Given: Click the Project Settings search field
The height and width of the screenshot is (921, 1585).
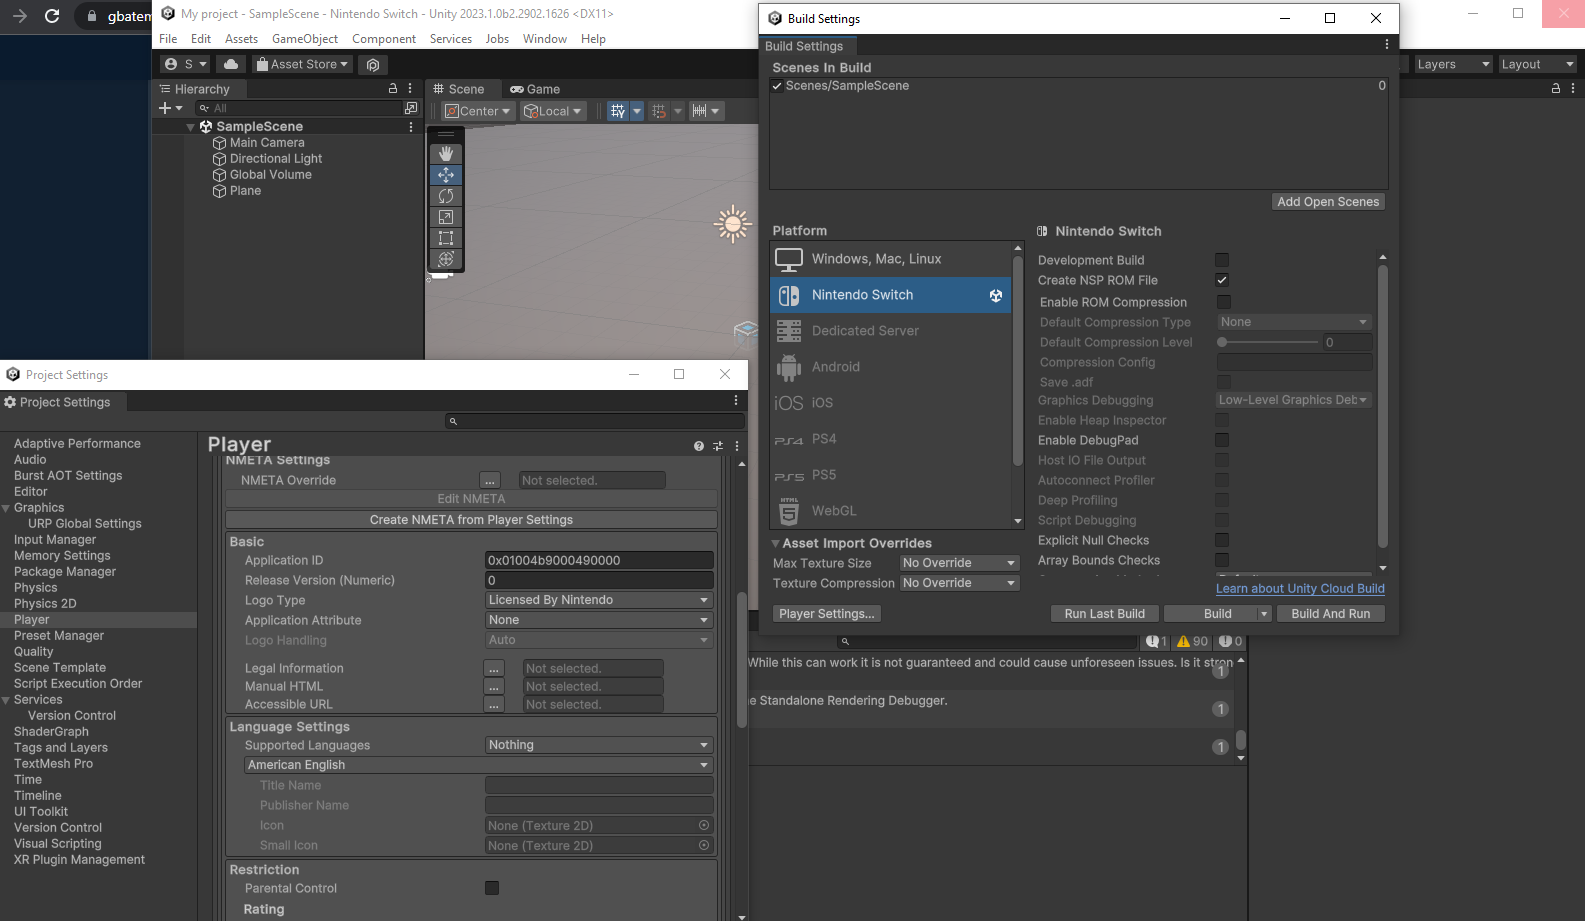Looking at the screenshot, I should [x=594, y=422].
